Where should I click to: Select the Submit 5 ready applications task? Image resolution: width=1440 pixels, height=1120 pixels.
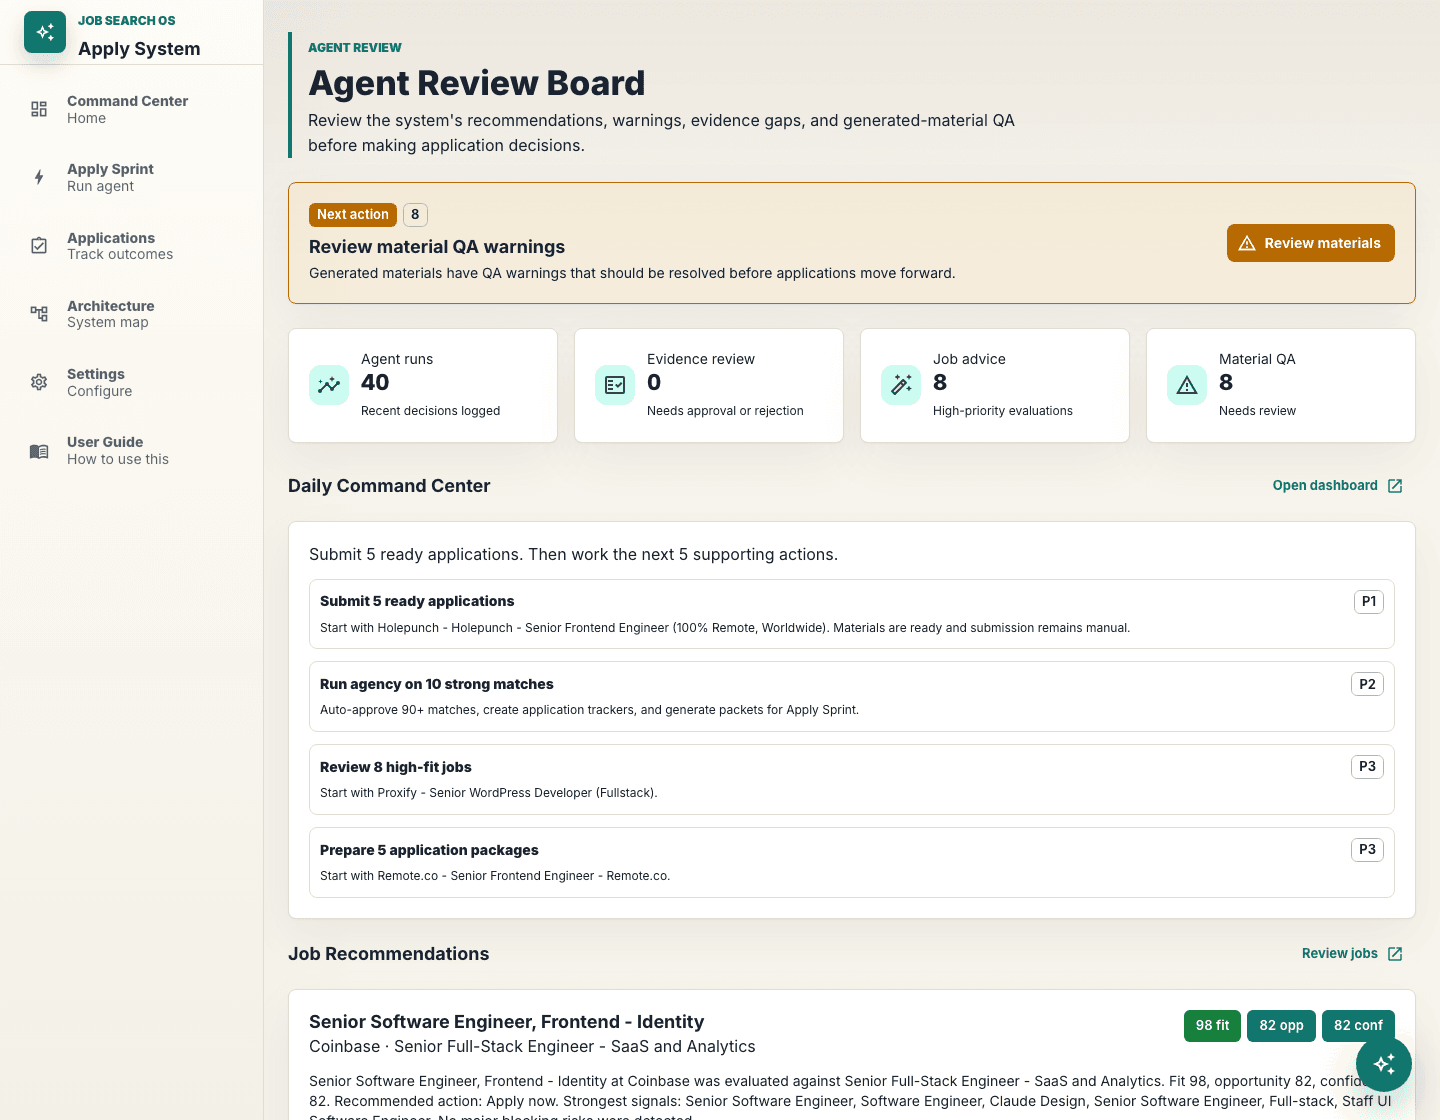852,614
